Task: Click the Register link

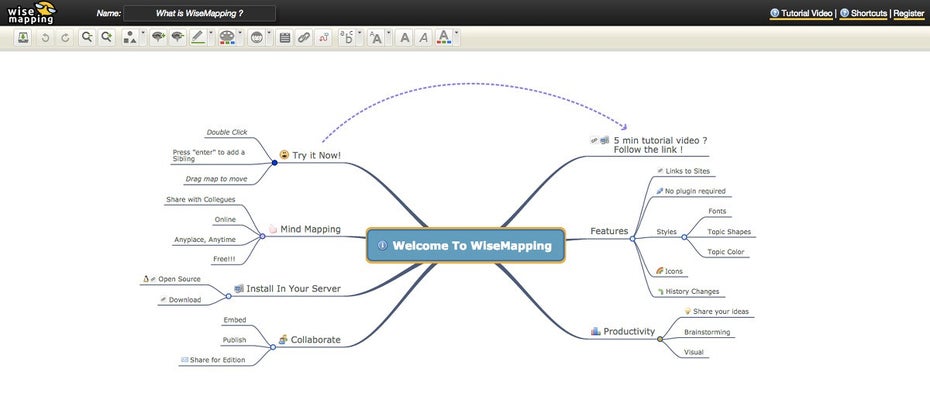Action: [909, 12]
